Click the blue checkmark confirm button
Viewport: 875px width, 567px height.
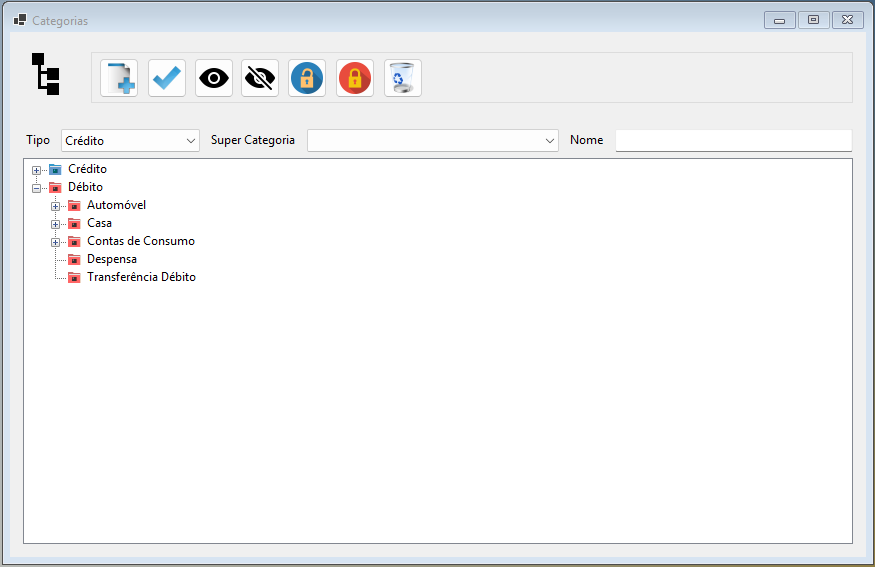tap(167, 78)
